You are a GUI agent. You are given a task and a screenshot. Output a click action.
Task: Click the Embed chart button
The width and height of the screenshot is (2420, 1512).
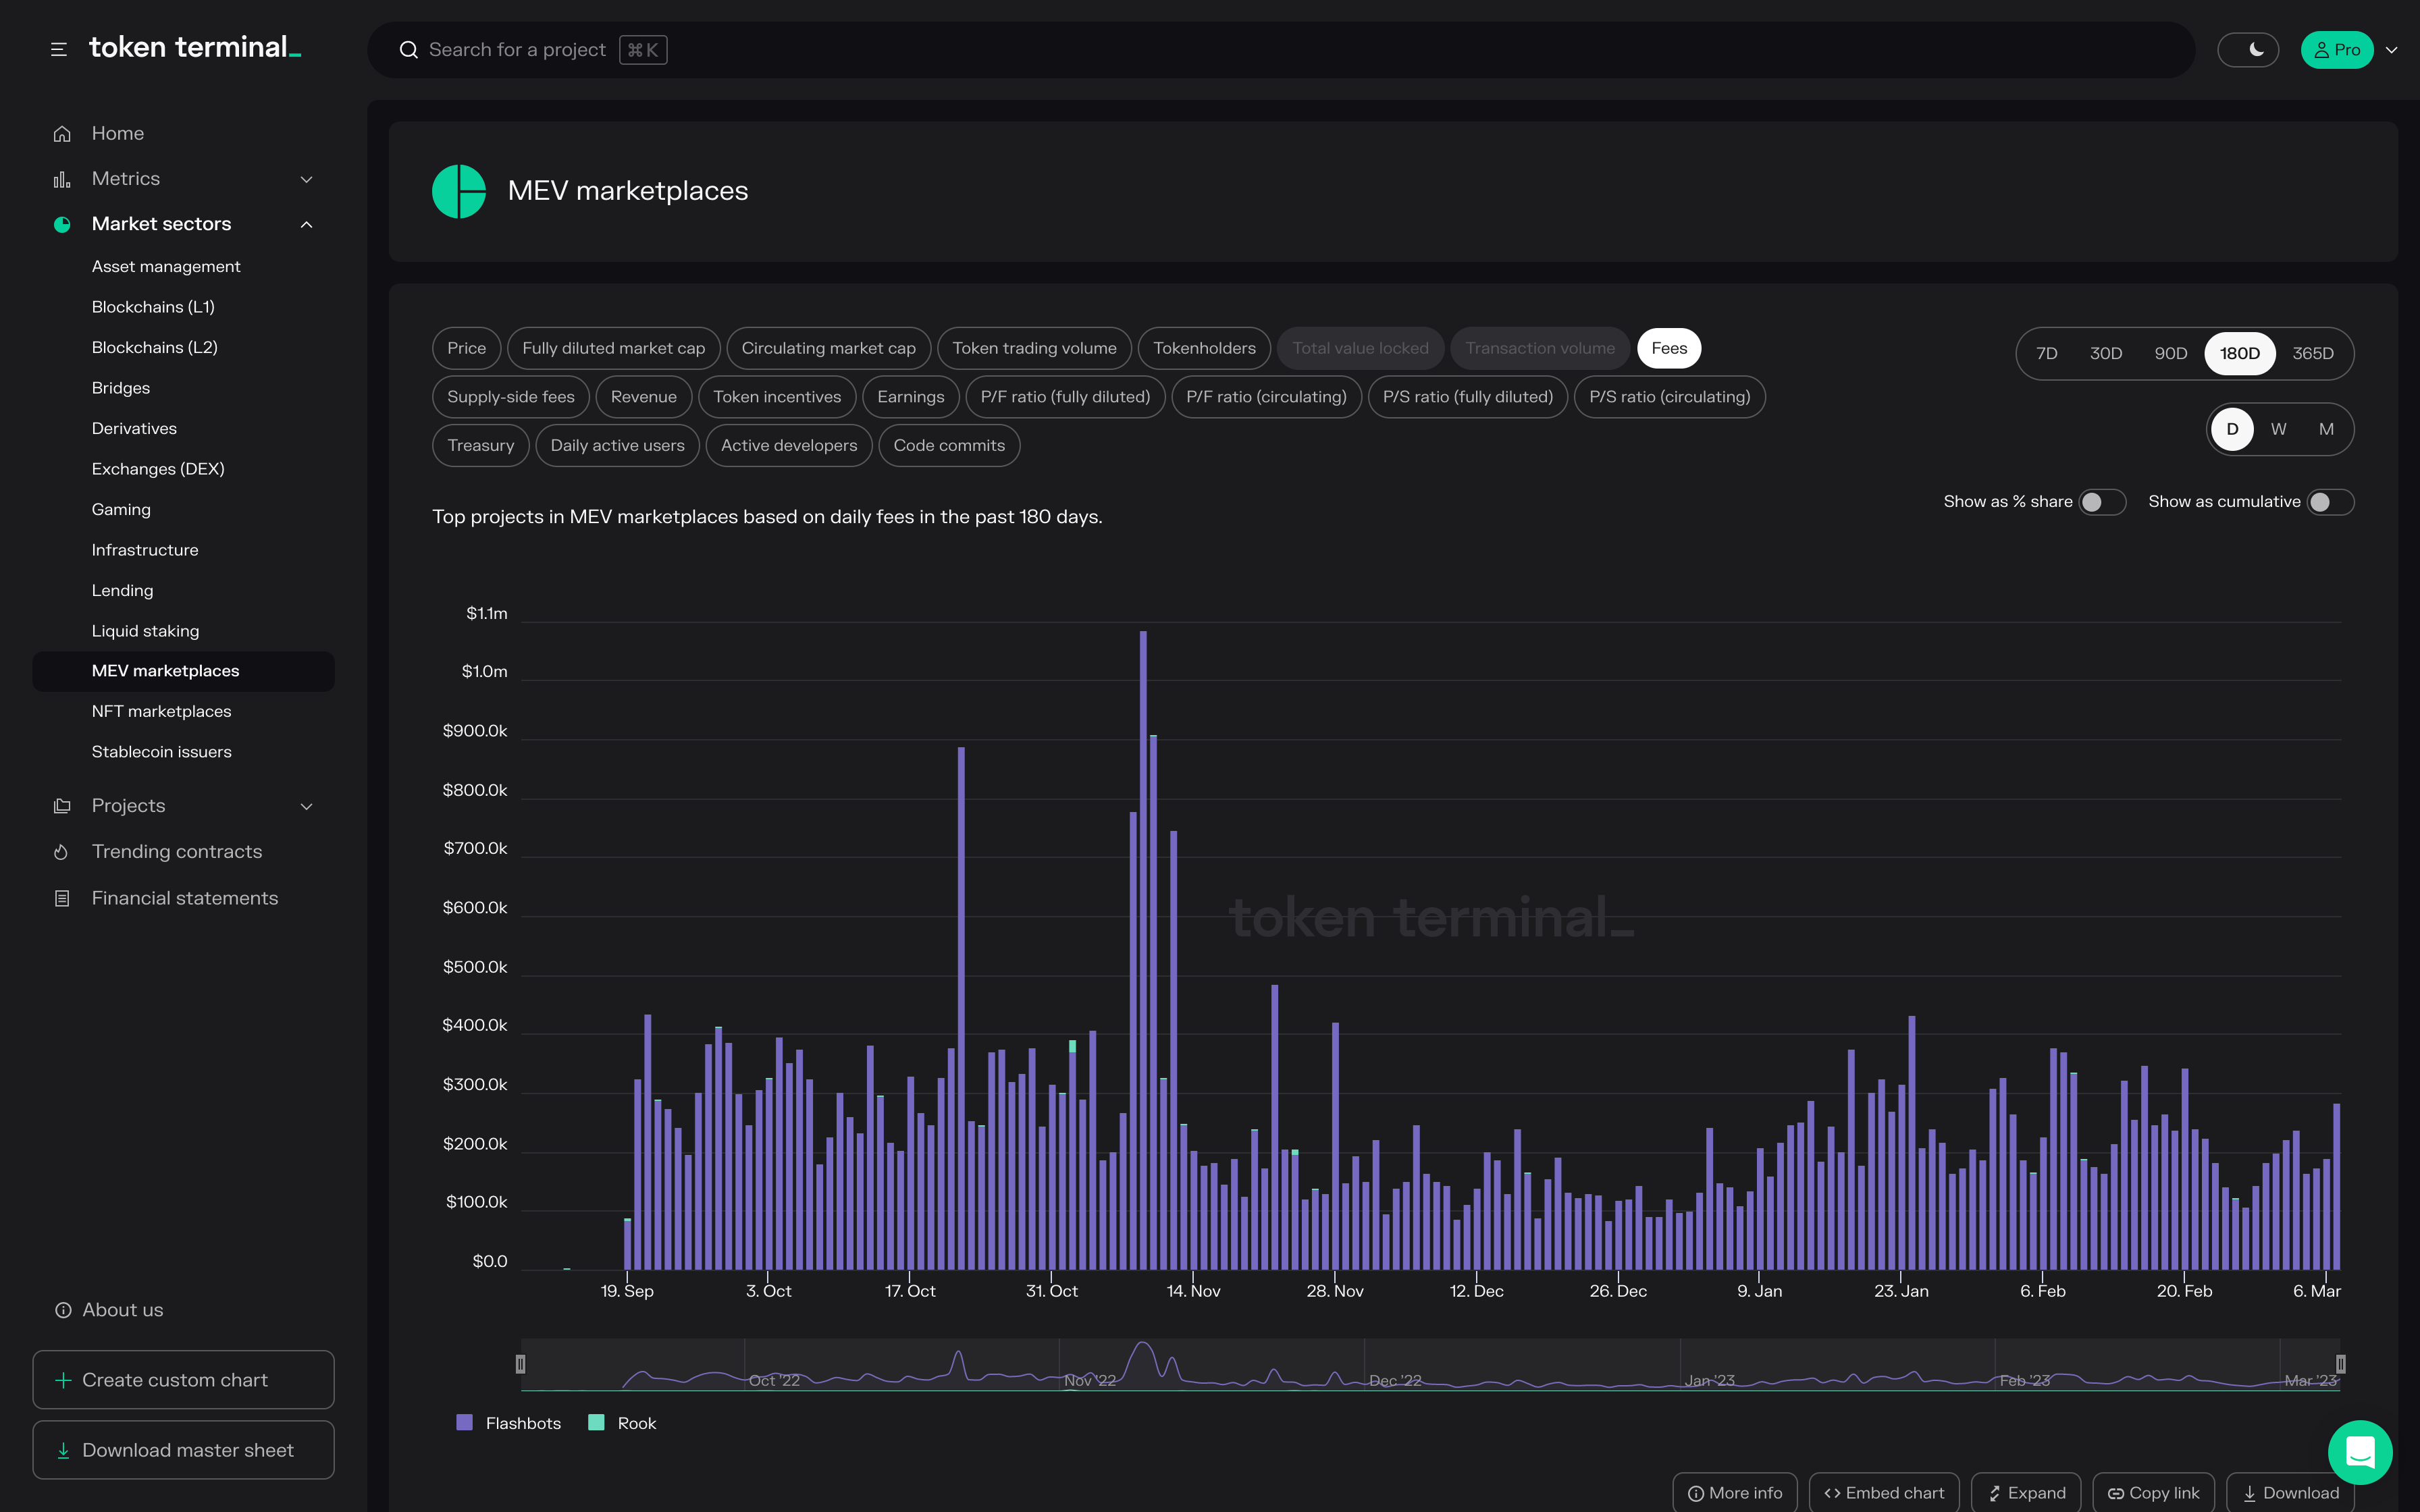[x=1883, y=1492]
